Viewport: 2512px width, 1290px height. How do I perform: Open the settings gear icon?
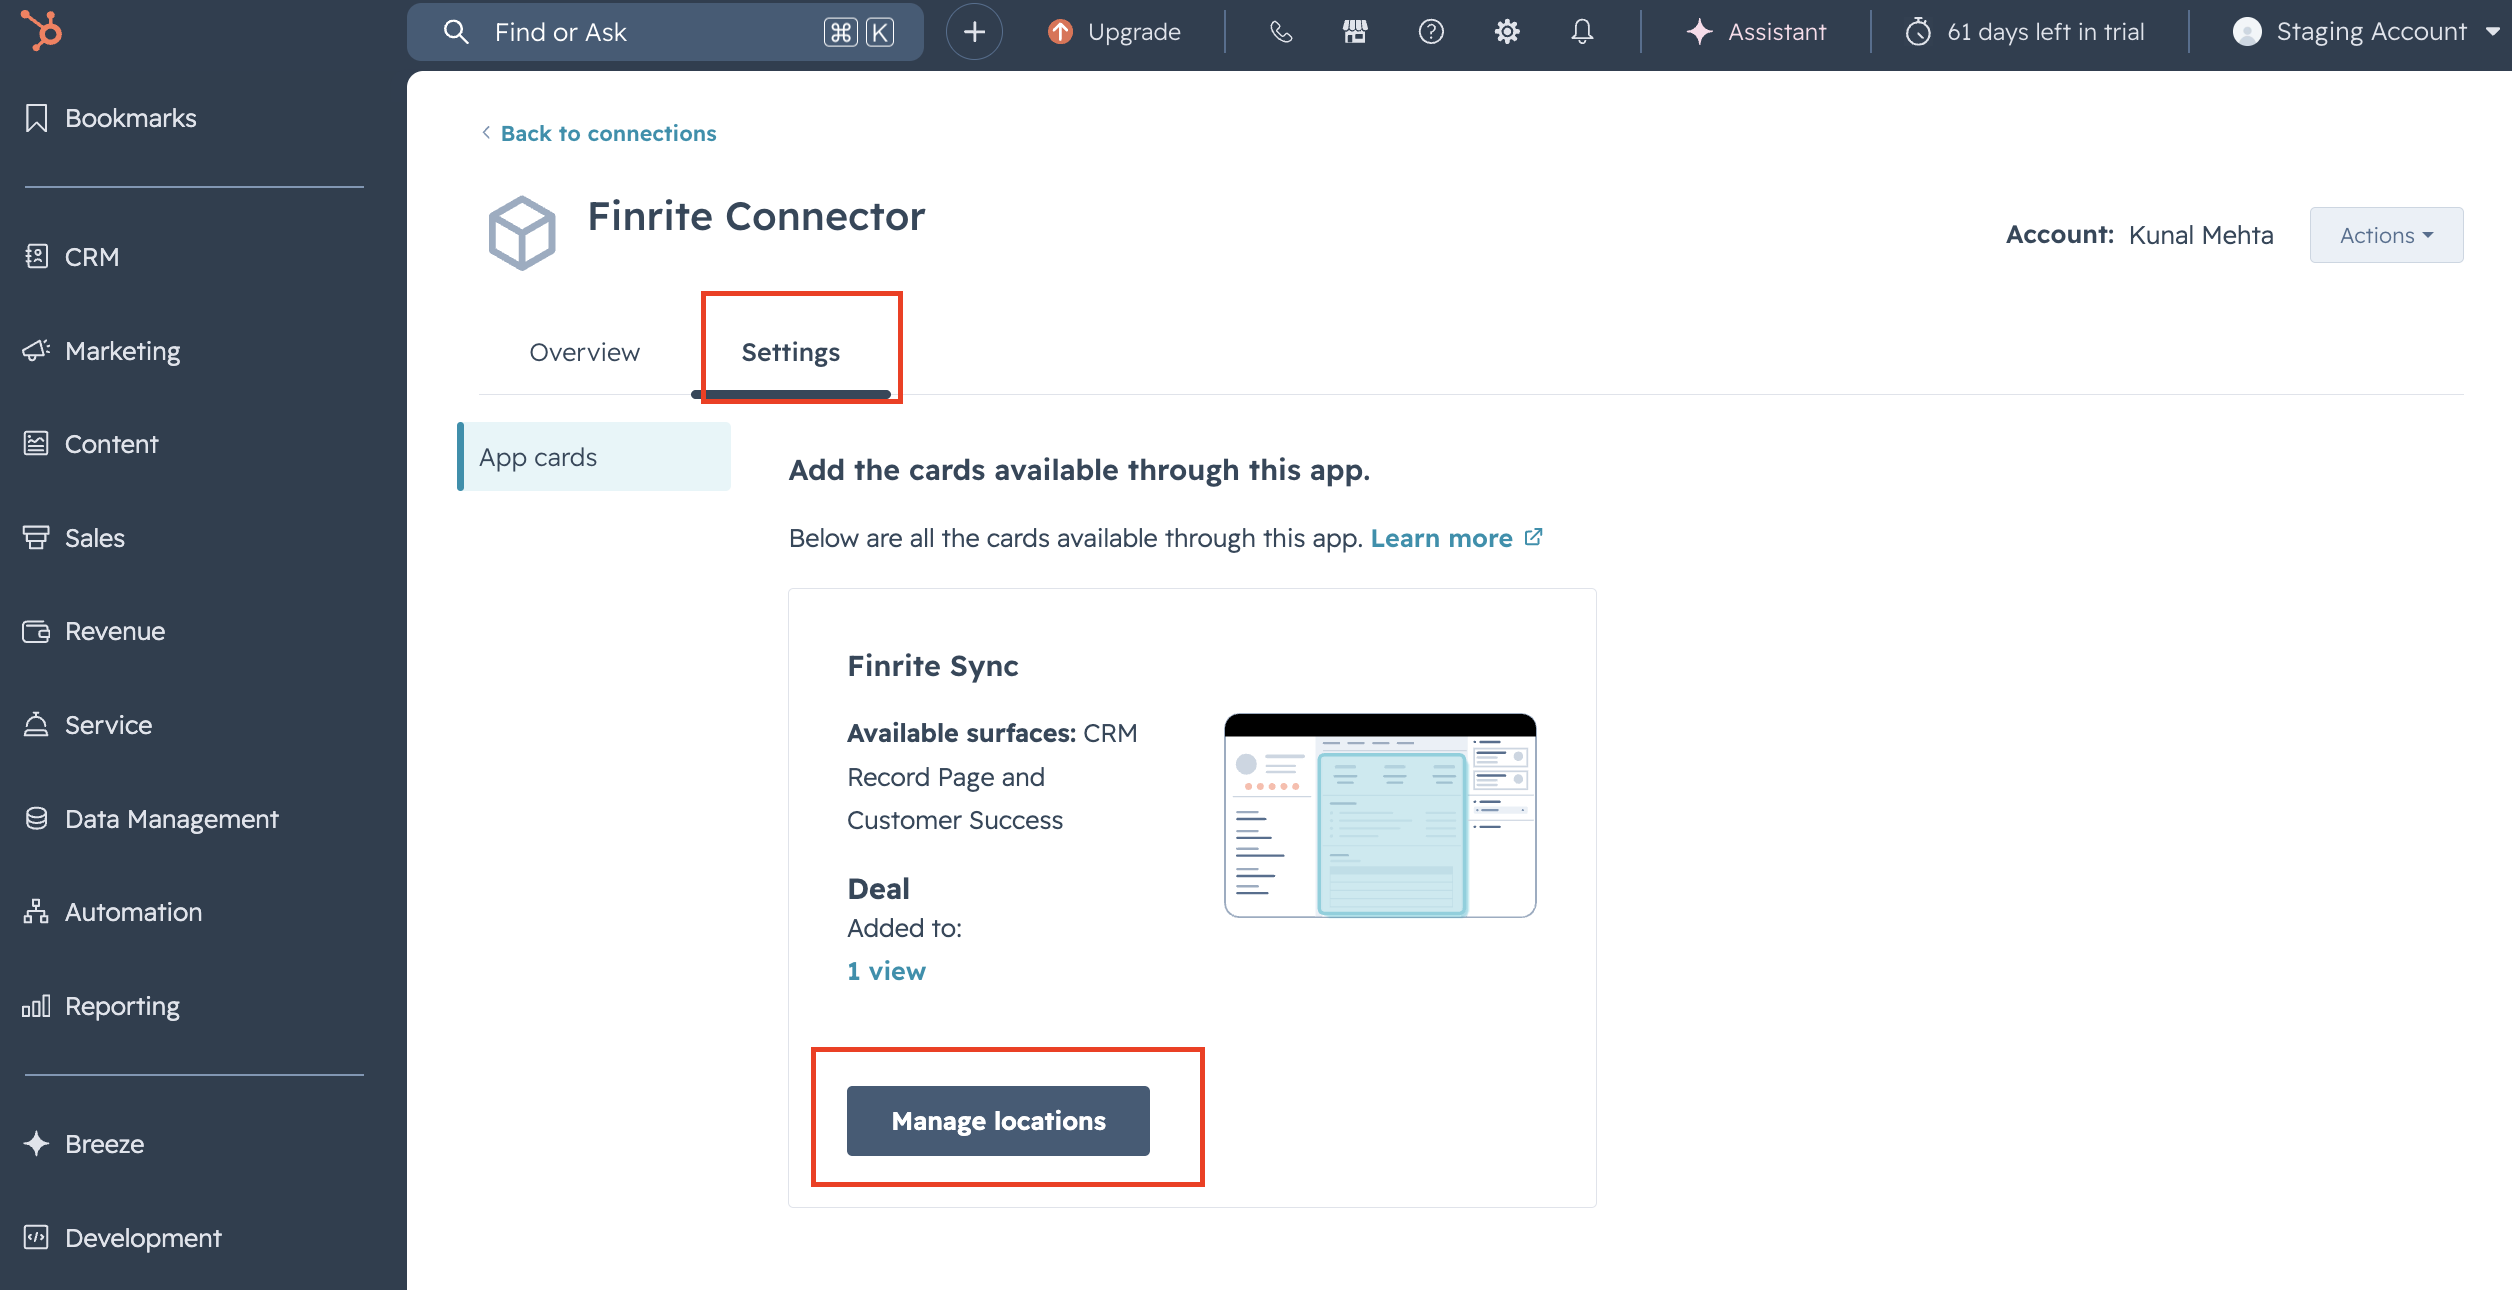[x=1507, y=32]
